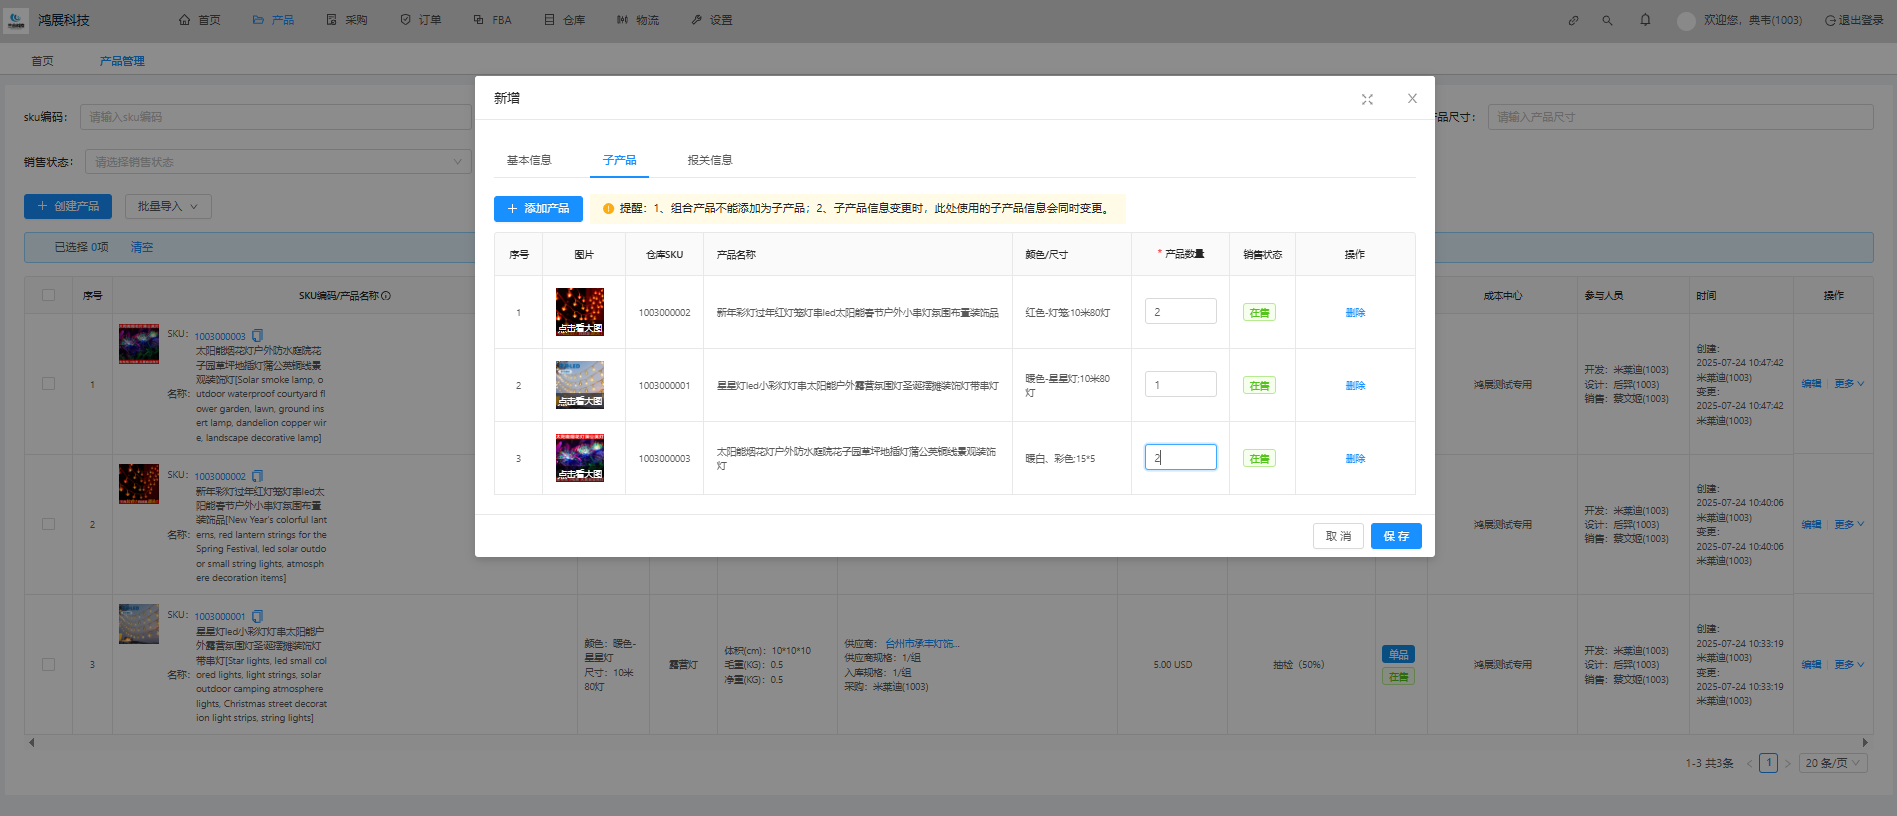Click the notification bell icon
1897x816 pixels.
point(1645,20)
